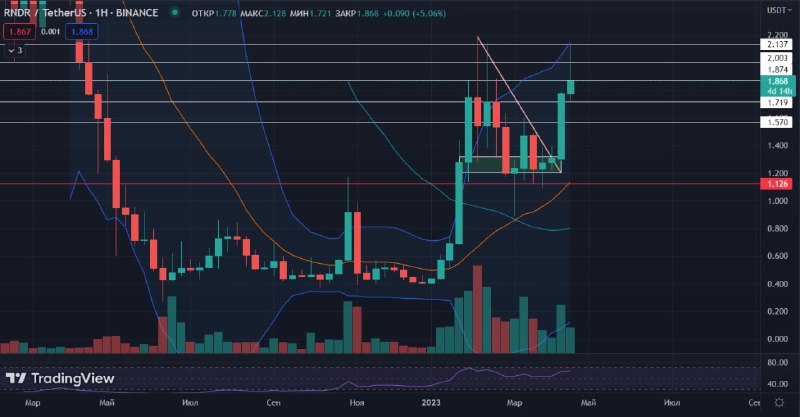Expand the collapsed indicators legend showing 3
800x417 pixels.
coord(15,50)
